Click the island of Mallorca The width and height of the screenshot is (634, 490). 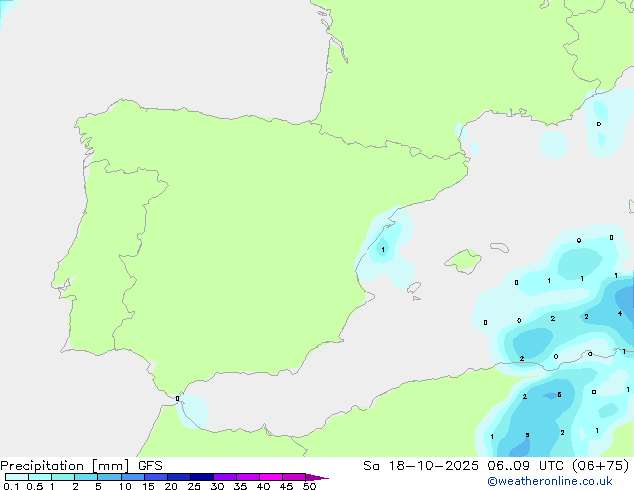[x=463, y=261]
